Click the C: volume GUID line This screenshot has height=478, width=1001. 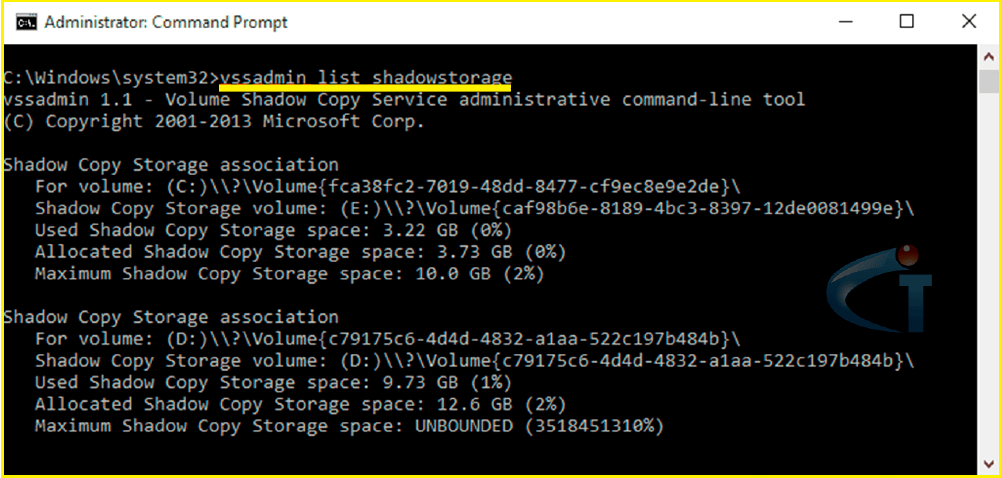tap(388, 187)
